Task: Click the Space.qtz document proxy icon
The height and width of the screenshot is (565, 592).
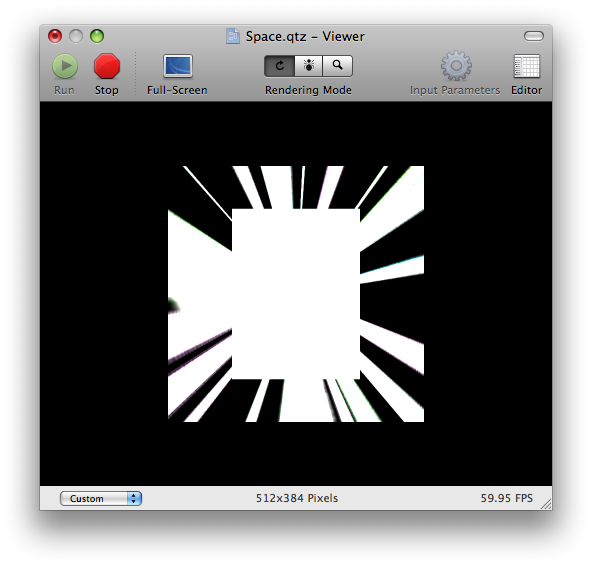Action: point(233,36)
